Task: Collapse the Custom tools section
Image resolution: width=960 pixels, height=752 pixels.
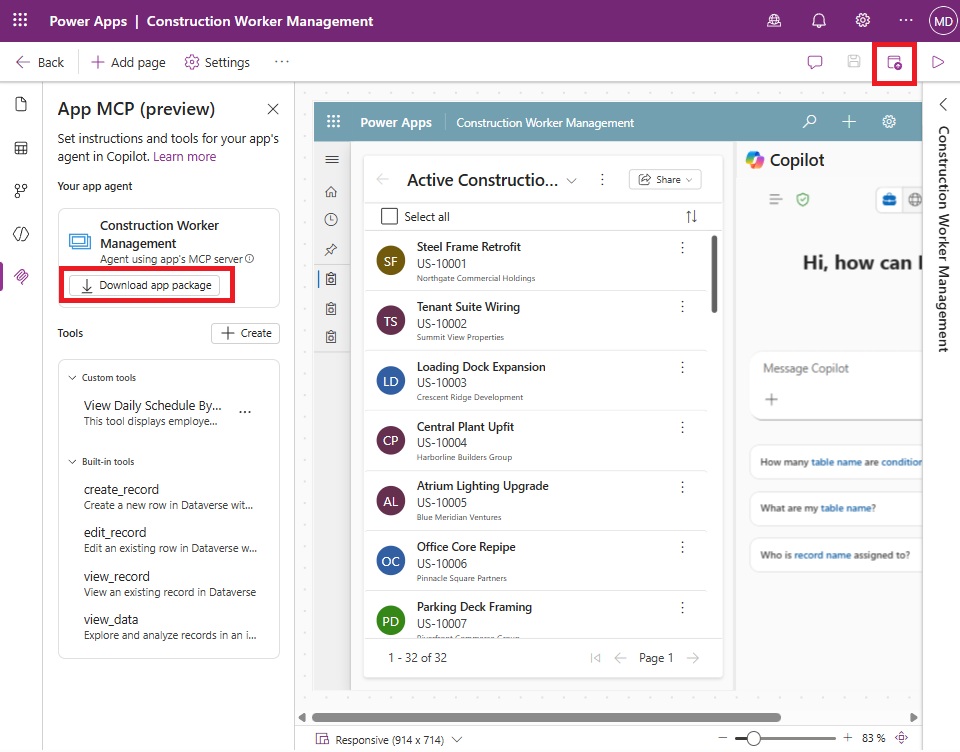Action: click(x=72, y=378)
